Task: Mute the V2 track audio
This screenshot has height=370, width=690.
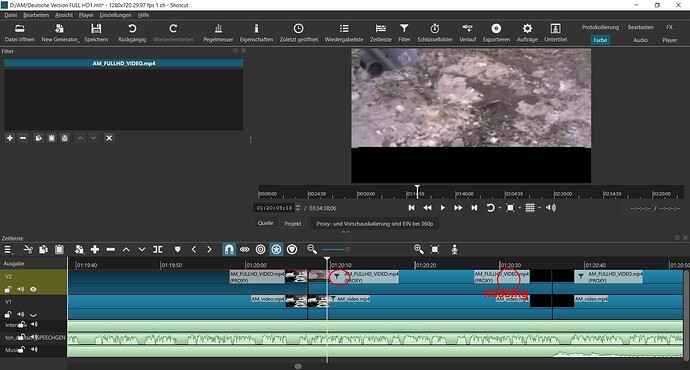Action: [21, 289]
